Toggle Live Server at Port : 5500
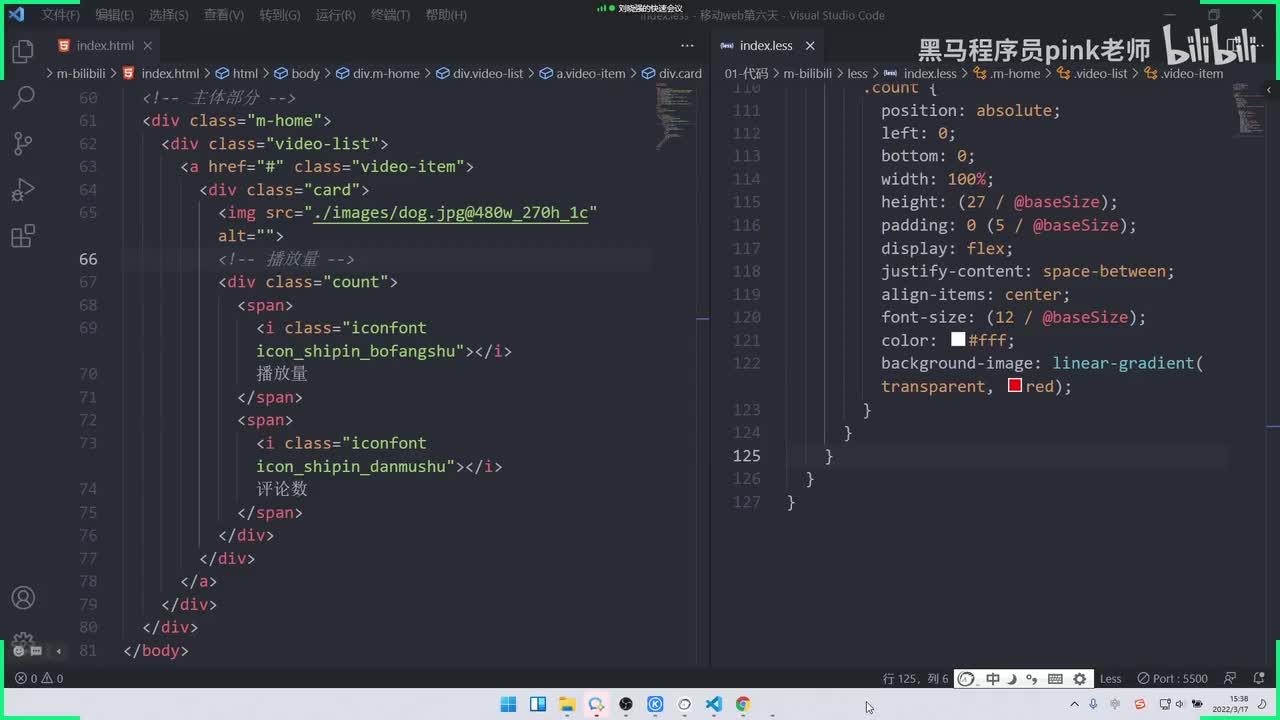This screenshot has height=720, width=1280. point(1173,678)
